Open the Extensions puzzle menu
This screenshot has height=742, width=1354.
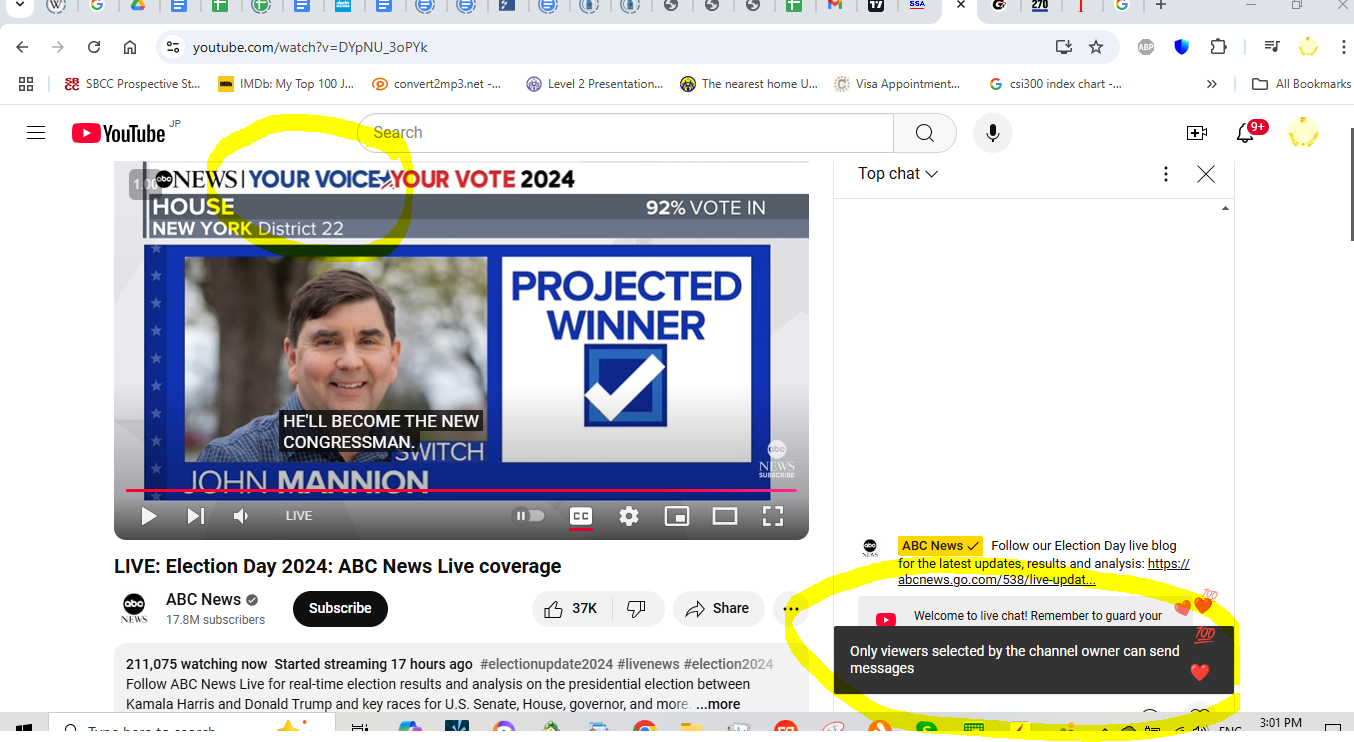[x=1218, y=47]
